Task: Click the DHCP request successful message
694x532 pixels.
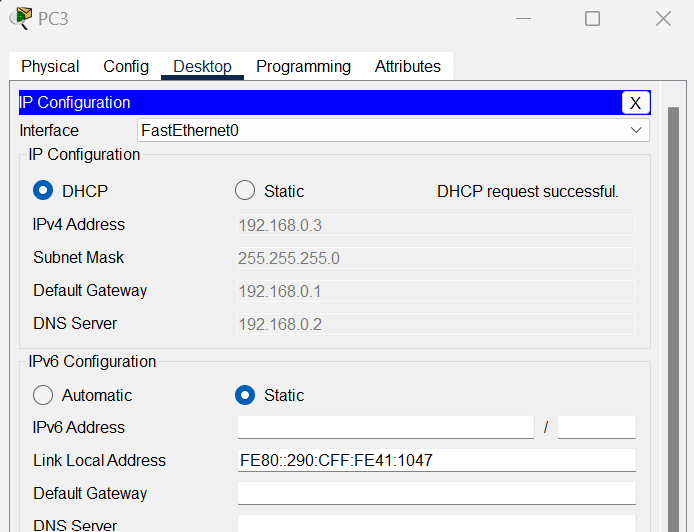Action: (x=528, y=191)
